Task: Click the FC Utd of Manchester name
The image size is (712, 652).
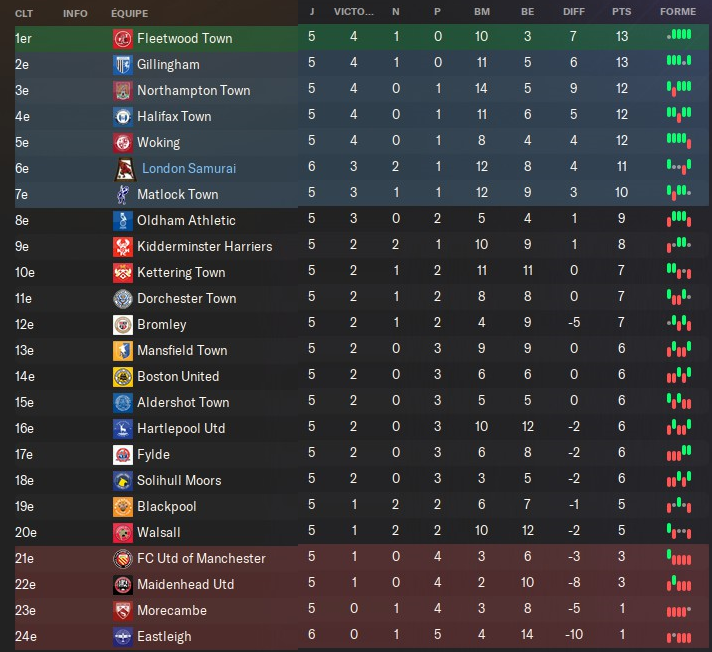Action: click(201, 559)
